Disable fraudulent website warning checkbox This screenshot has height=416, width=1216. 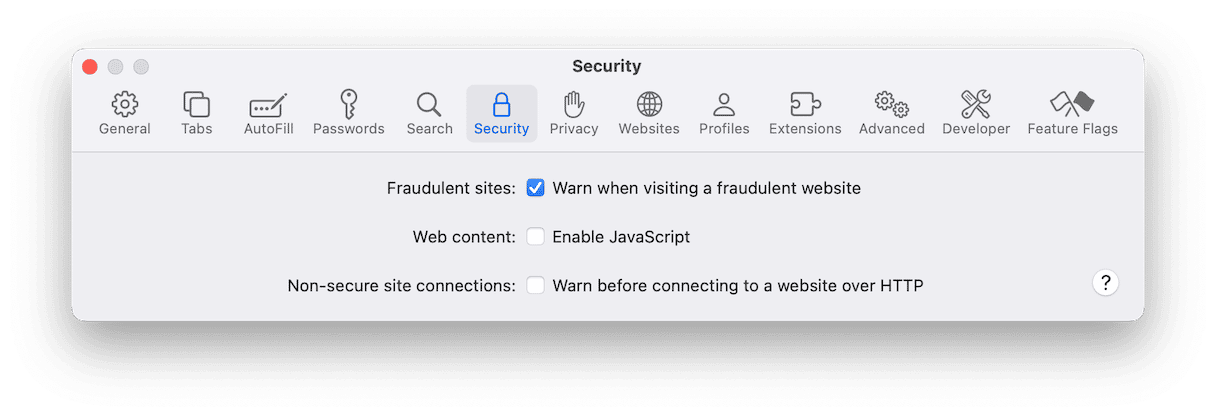(536, 188)
